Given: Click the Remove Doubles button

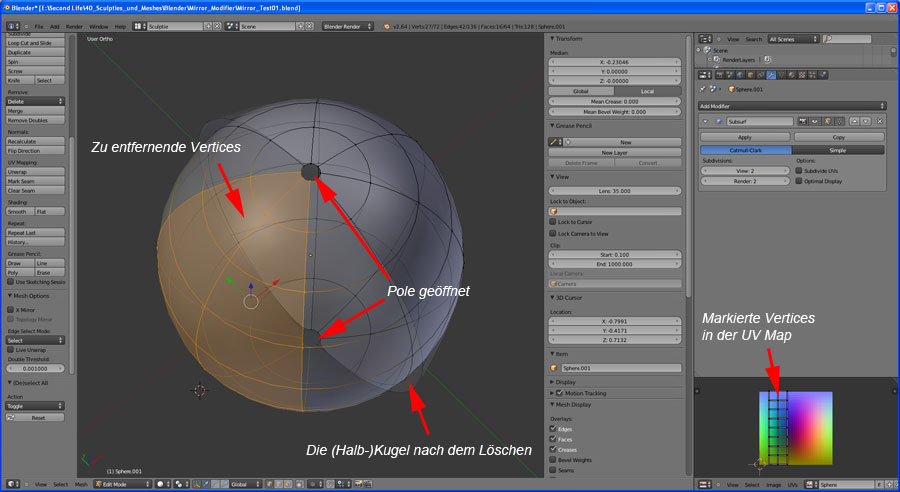Looking at the screenshot, I should point(36,119).
